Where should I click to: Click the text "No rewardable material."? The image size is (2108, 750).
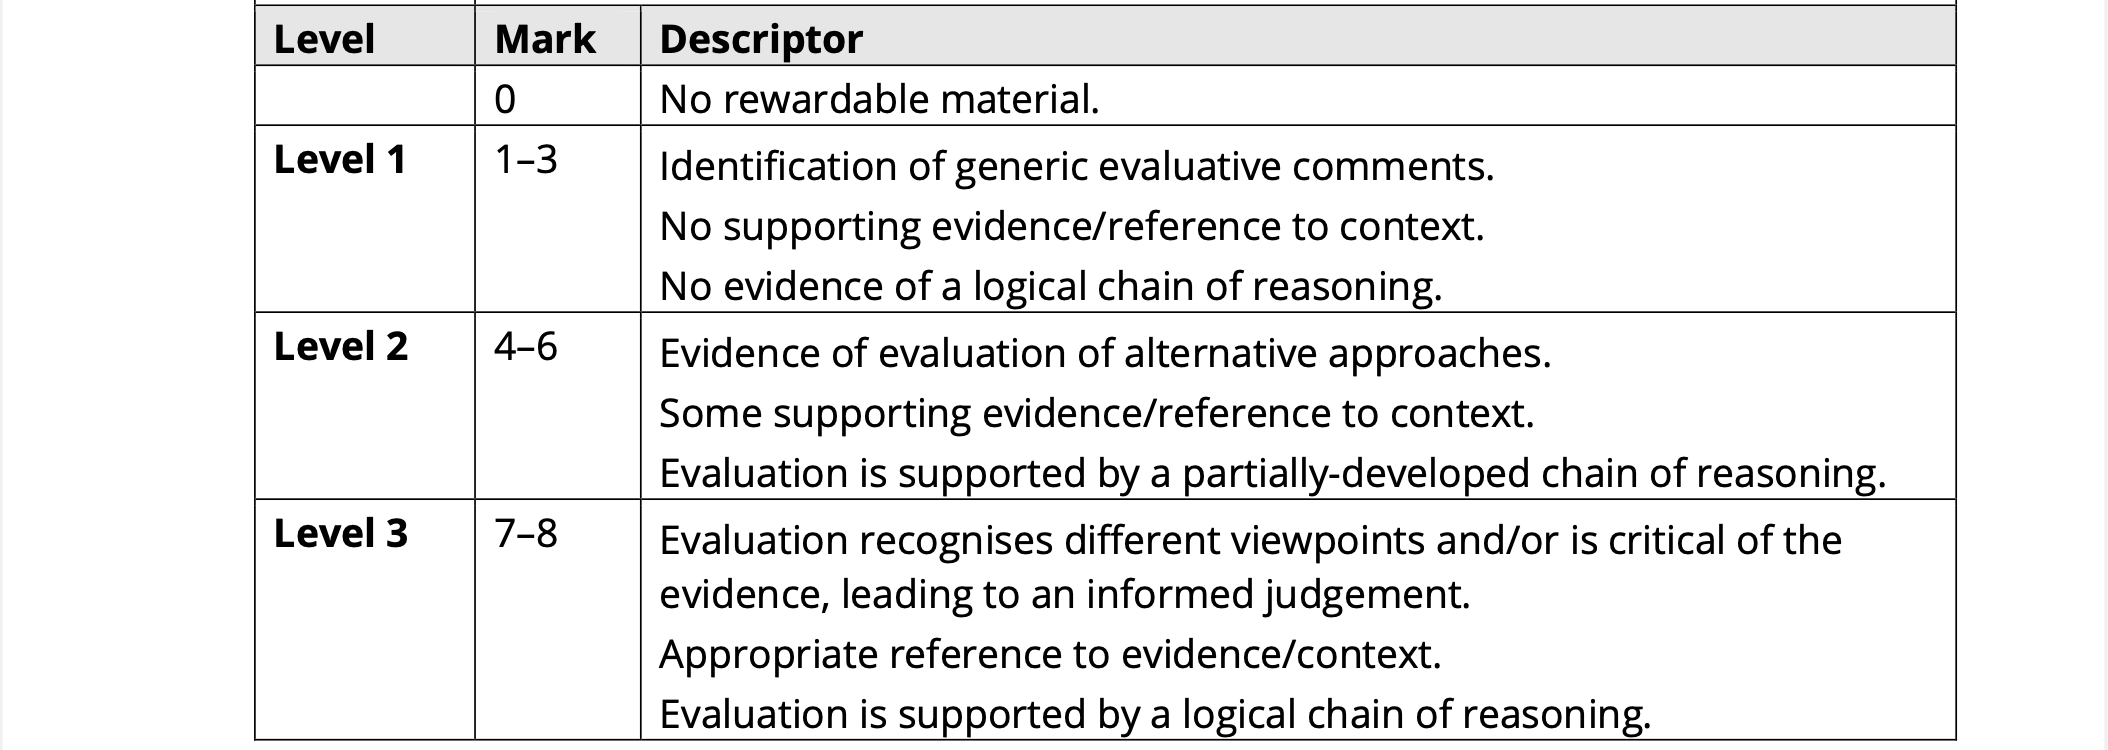pyautogui.click(x=879, y=99)
